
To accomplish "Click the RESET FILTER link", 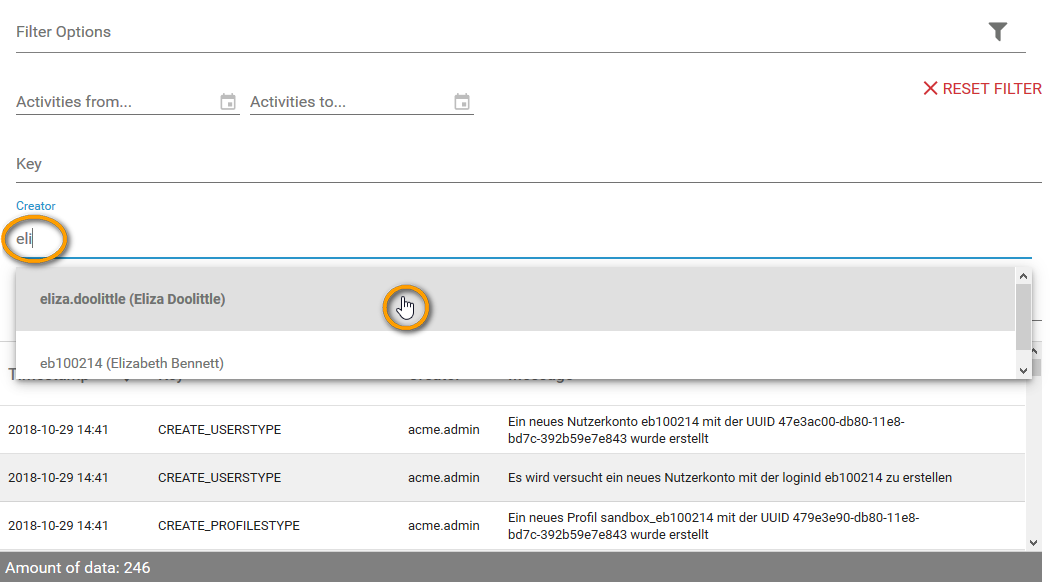I will [x=990, y=88].
